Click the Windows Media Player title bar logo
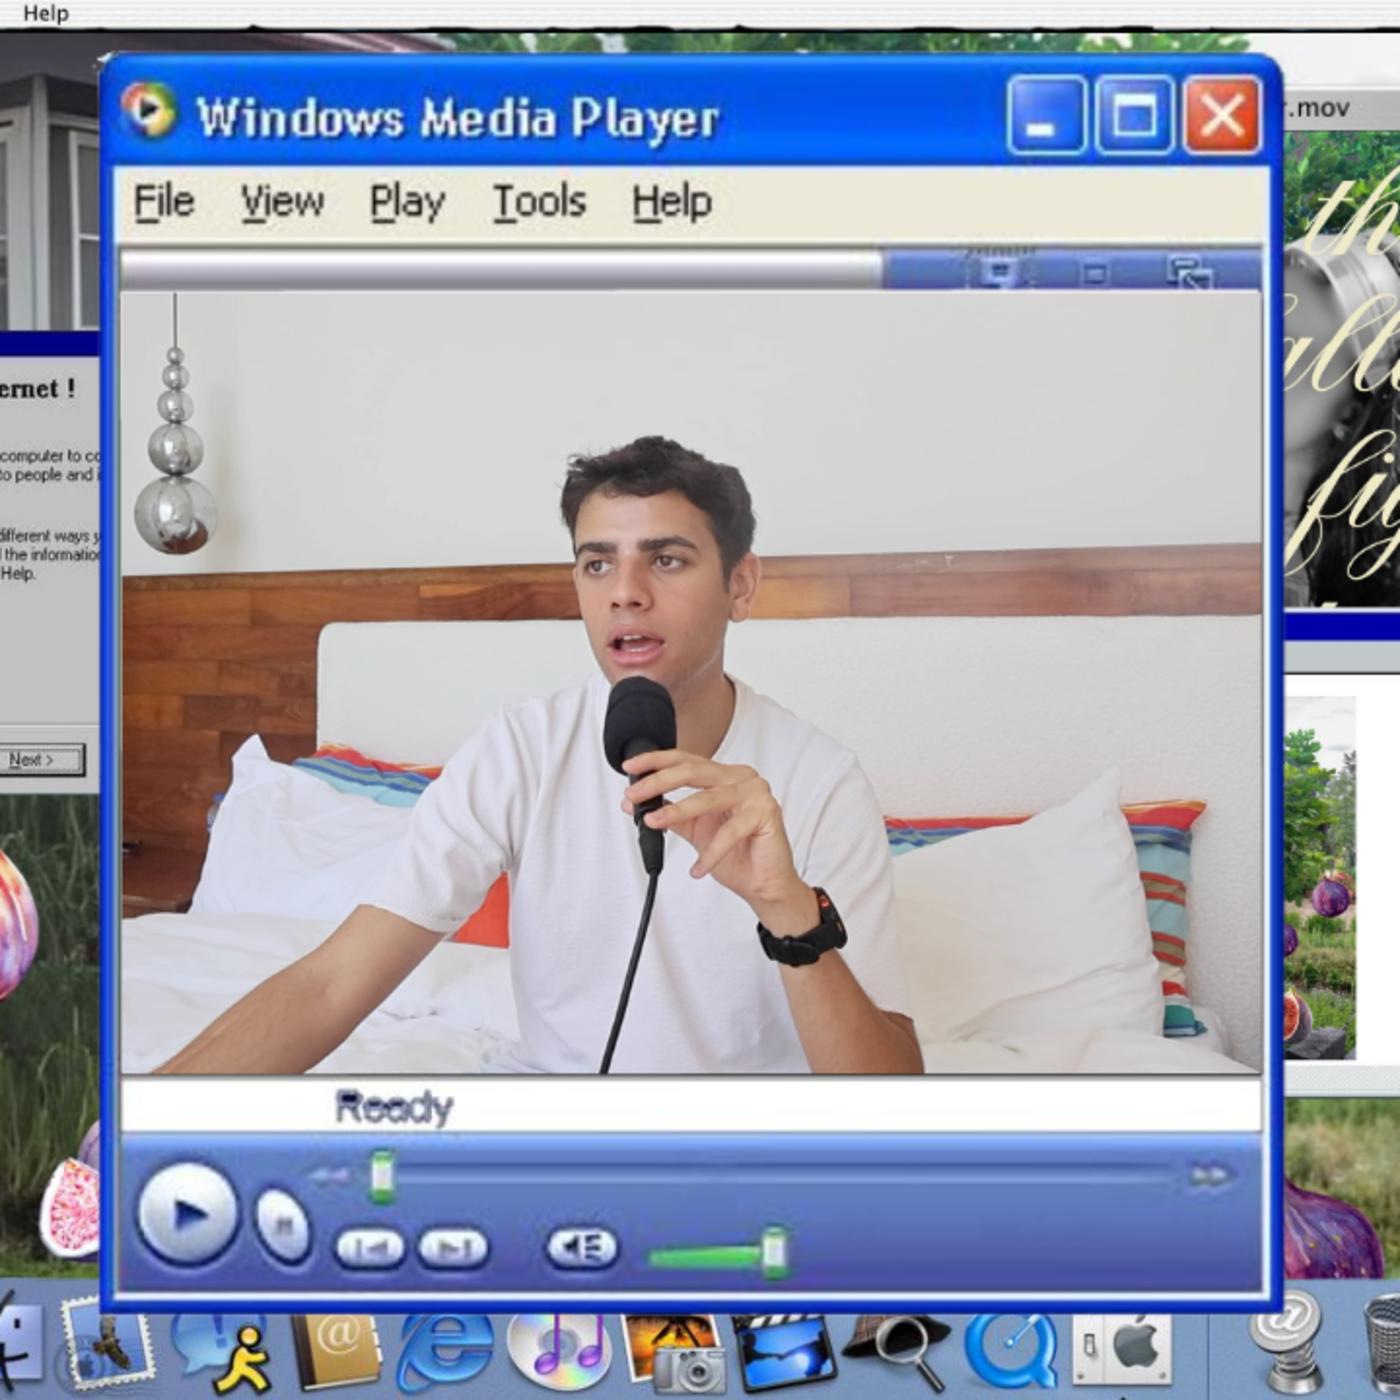The width and height of the screenshot is (1400, 1400). pos(149,109)
